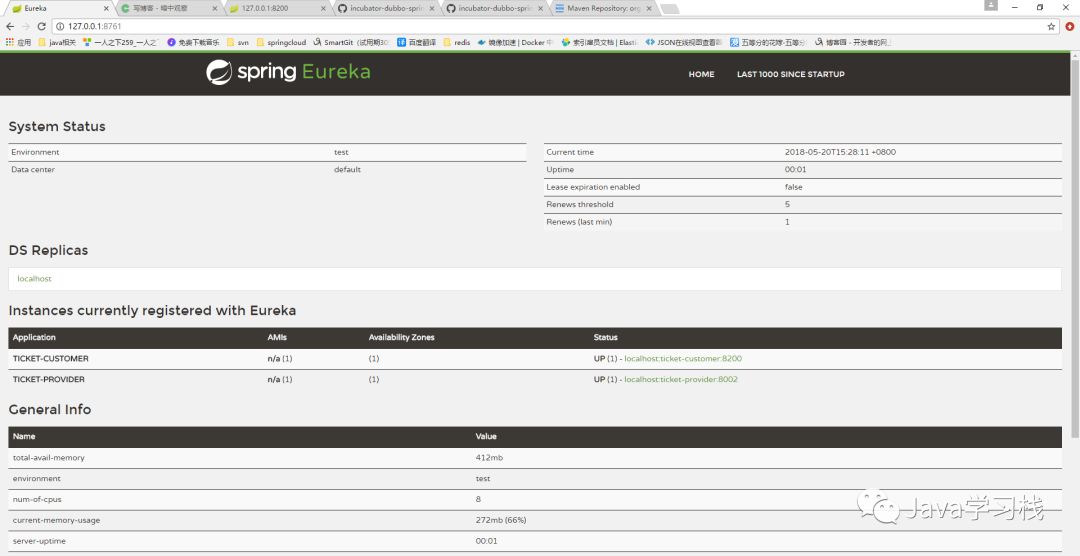Viewport: 1080px width, 556px height.
Task: Click the 'Renews threshold' row label
Action: tap(580, 205)
